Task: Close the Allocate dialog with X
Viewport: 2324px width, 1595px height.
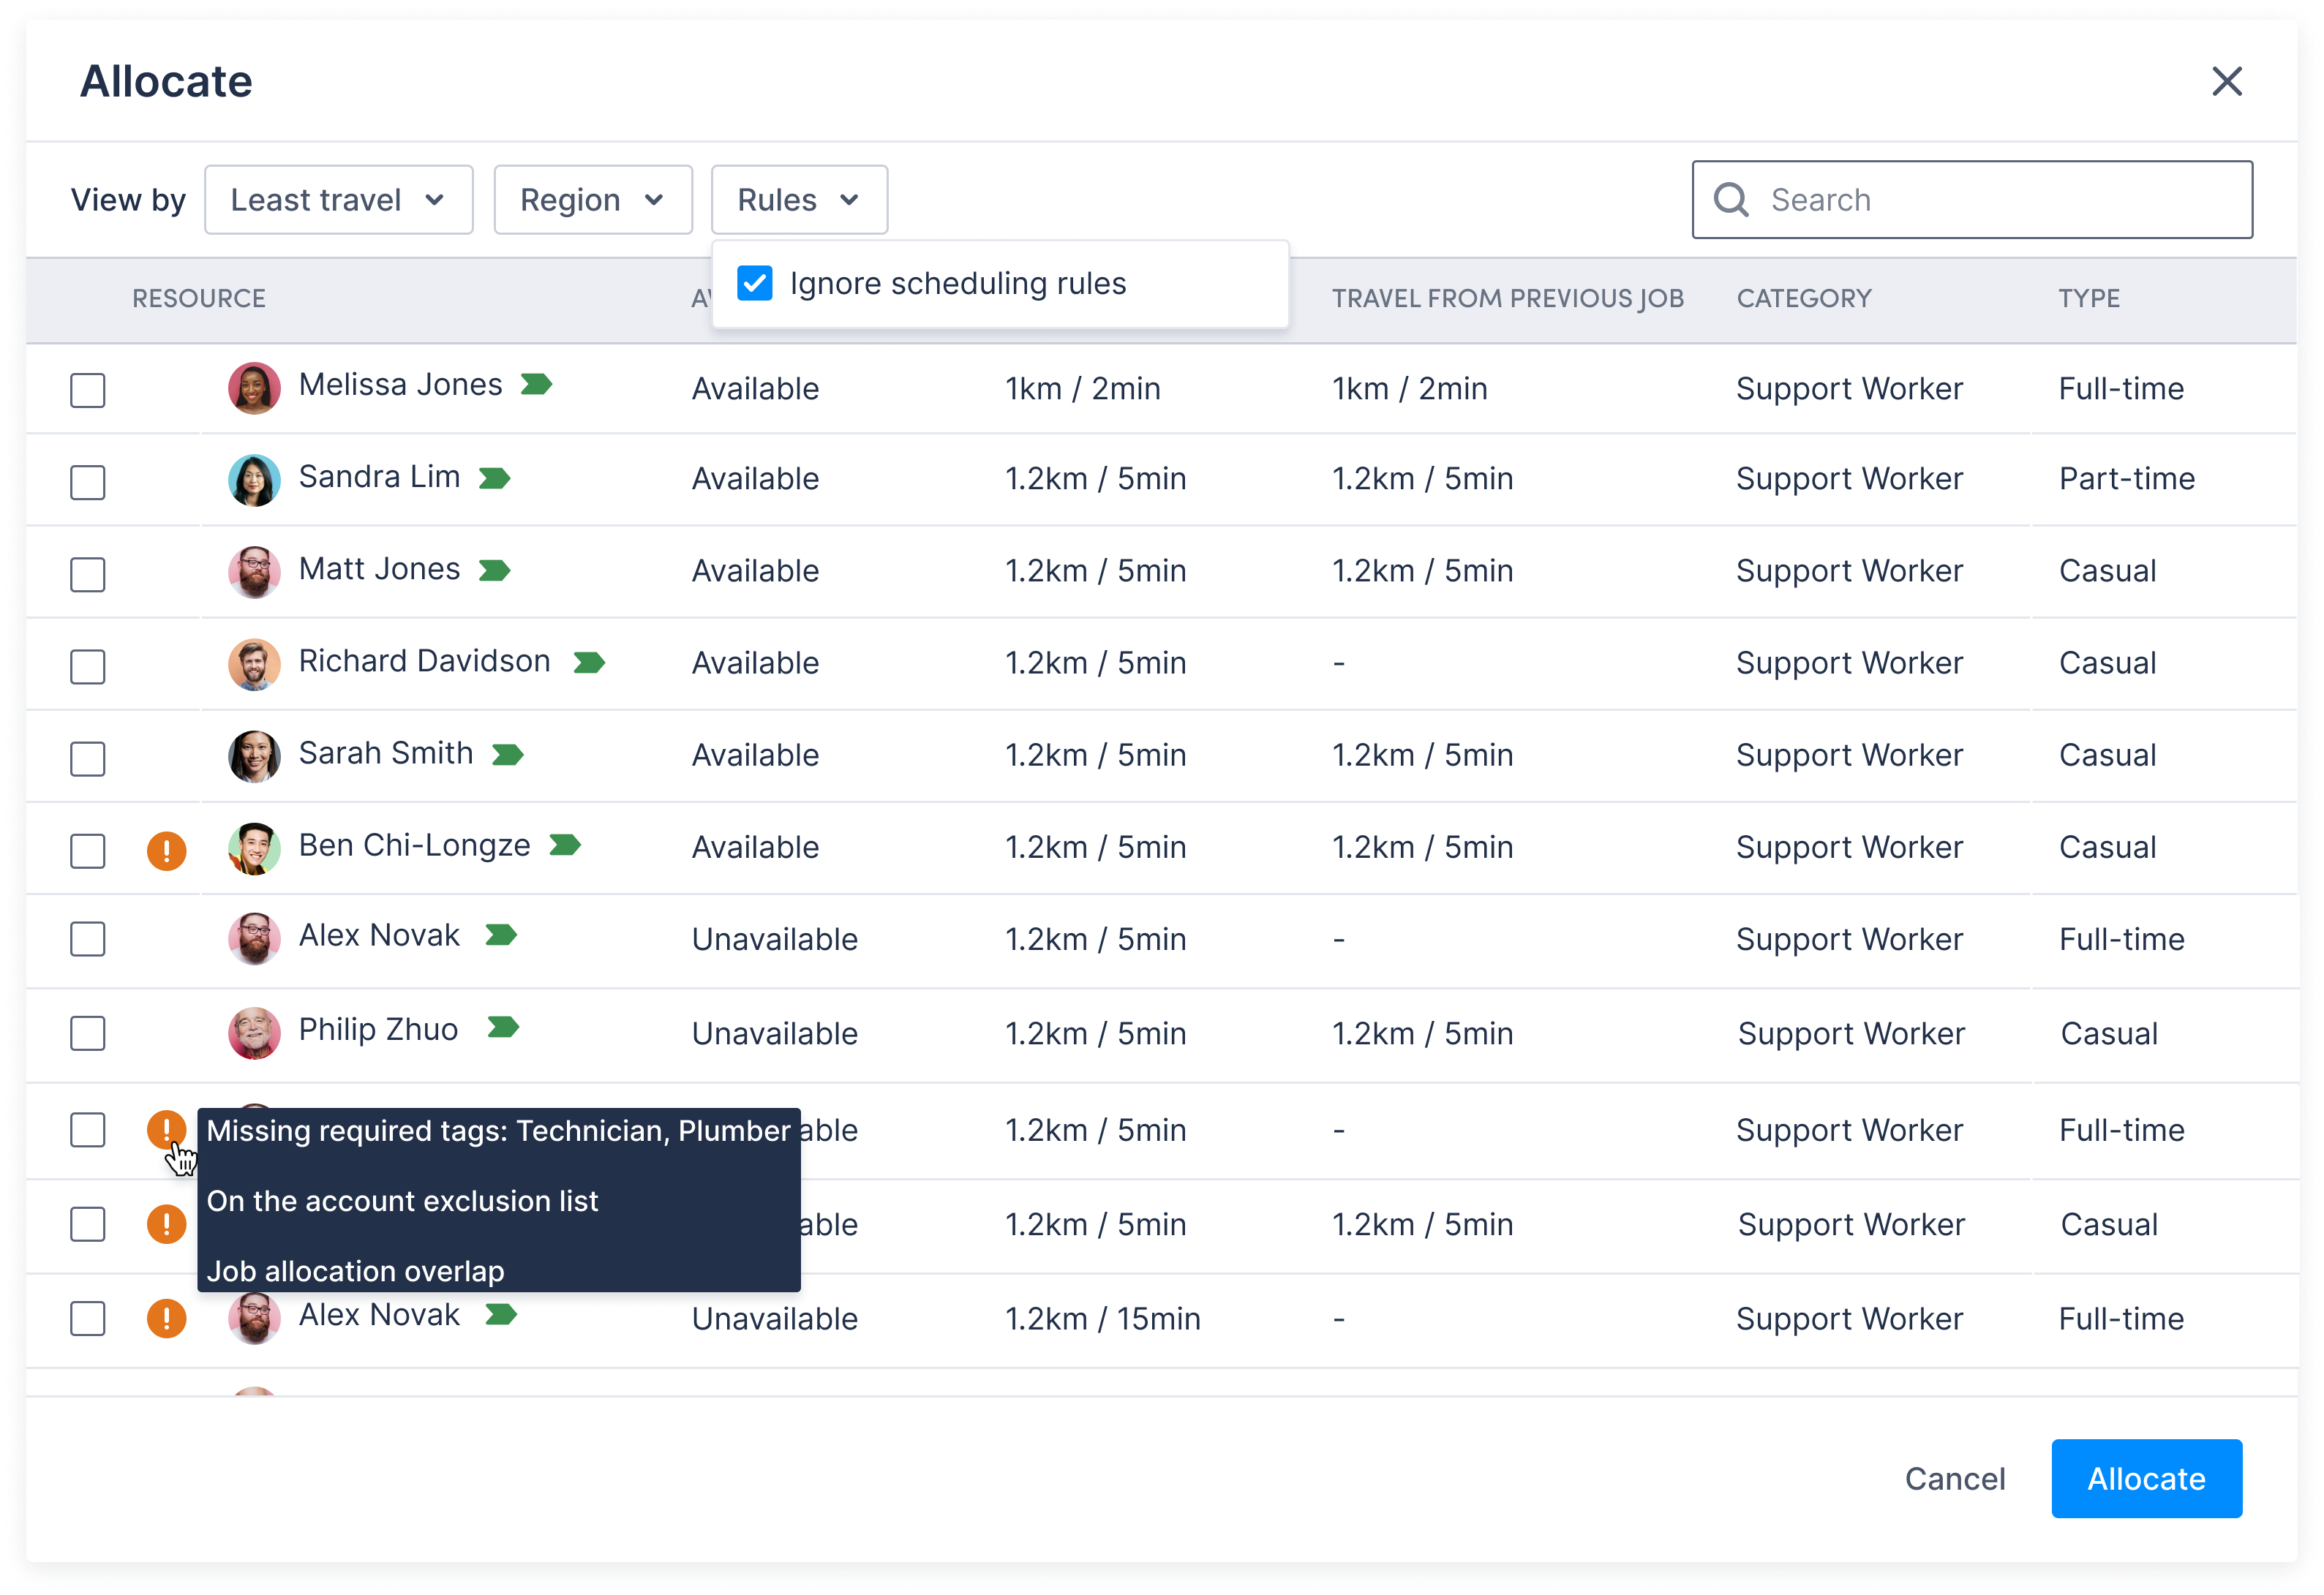Action: click(x=2226, y=82)
